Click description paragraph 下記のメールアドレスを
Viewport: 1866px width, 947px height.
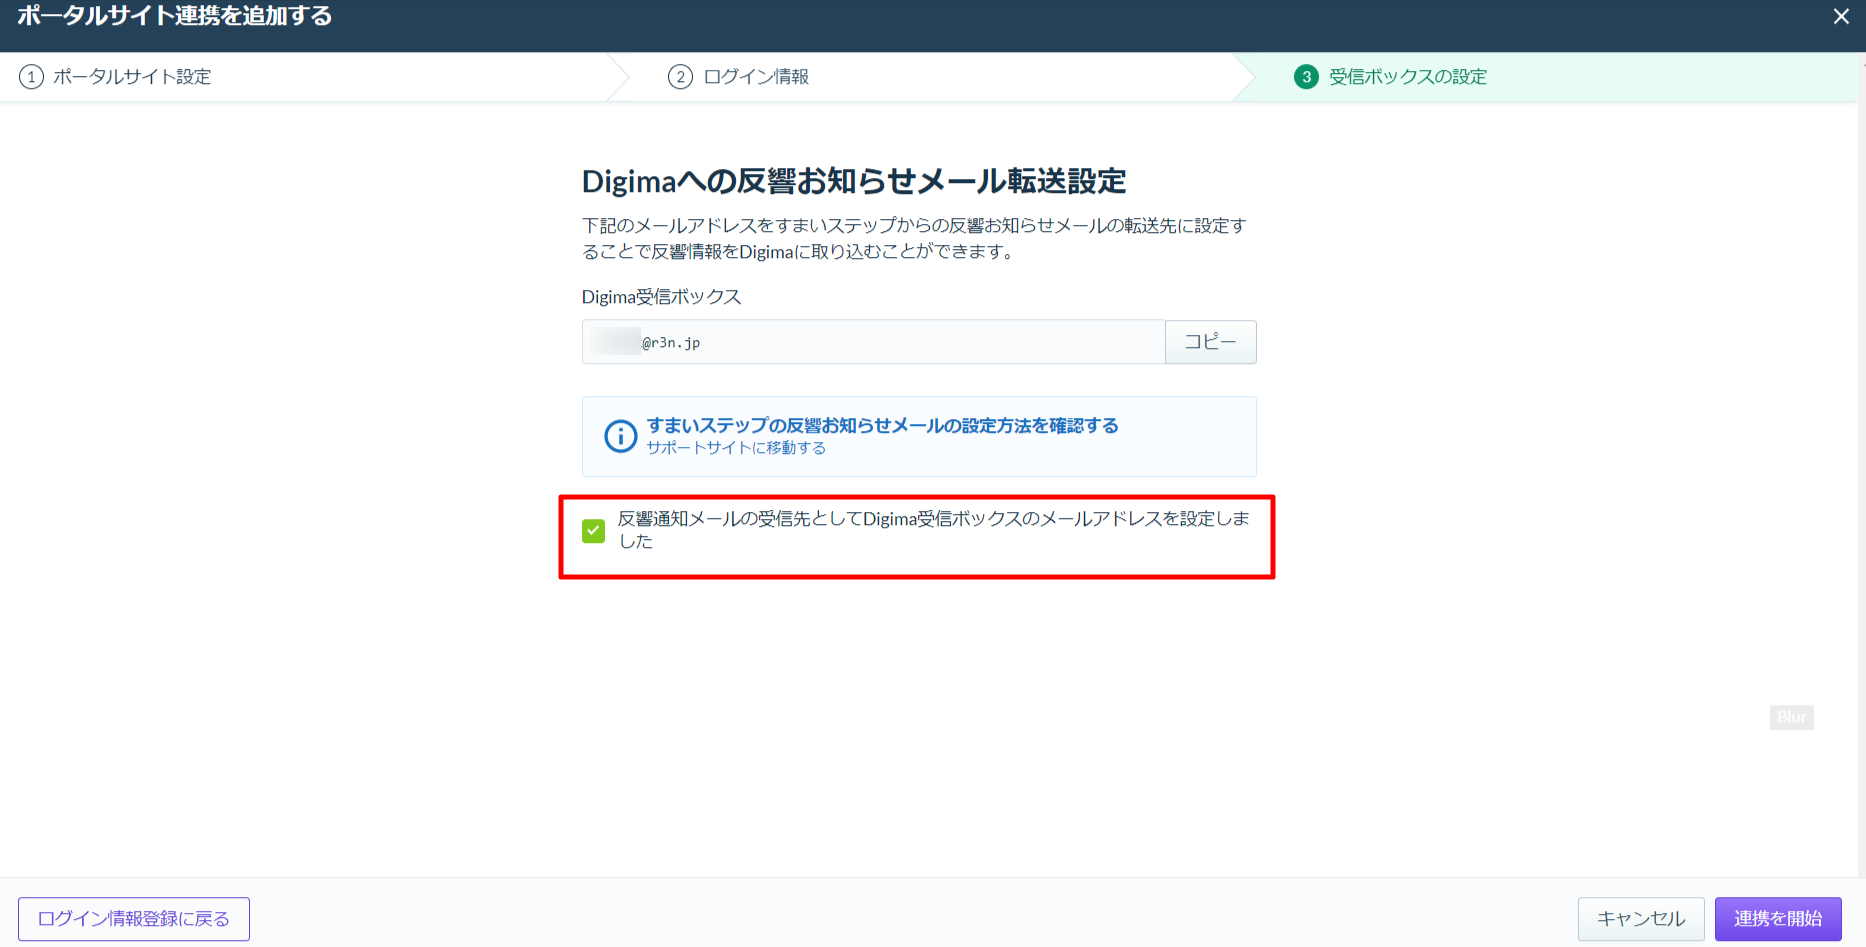pos(914,239)
